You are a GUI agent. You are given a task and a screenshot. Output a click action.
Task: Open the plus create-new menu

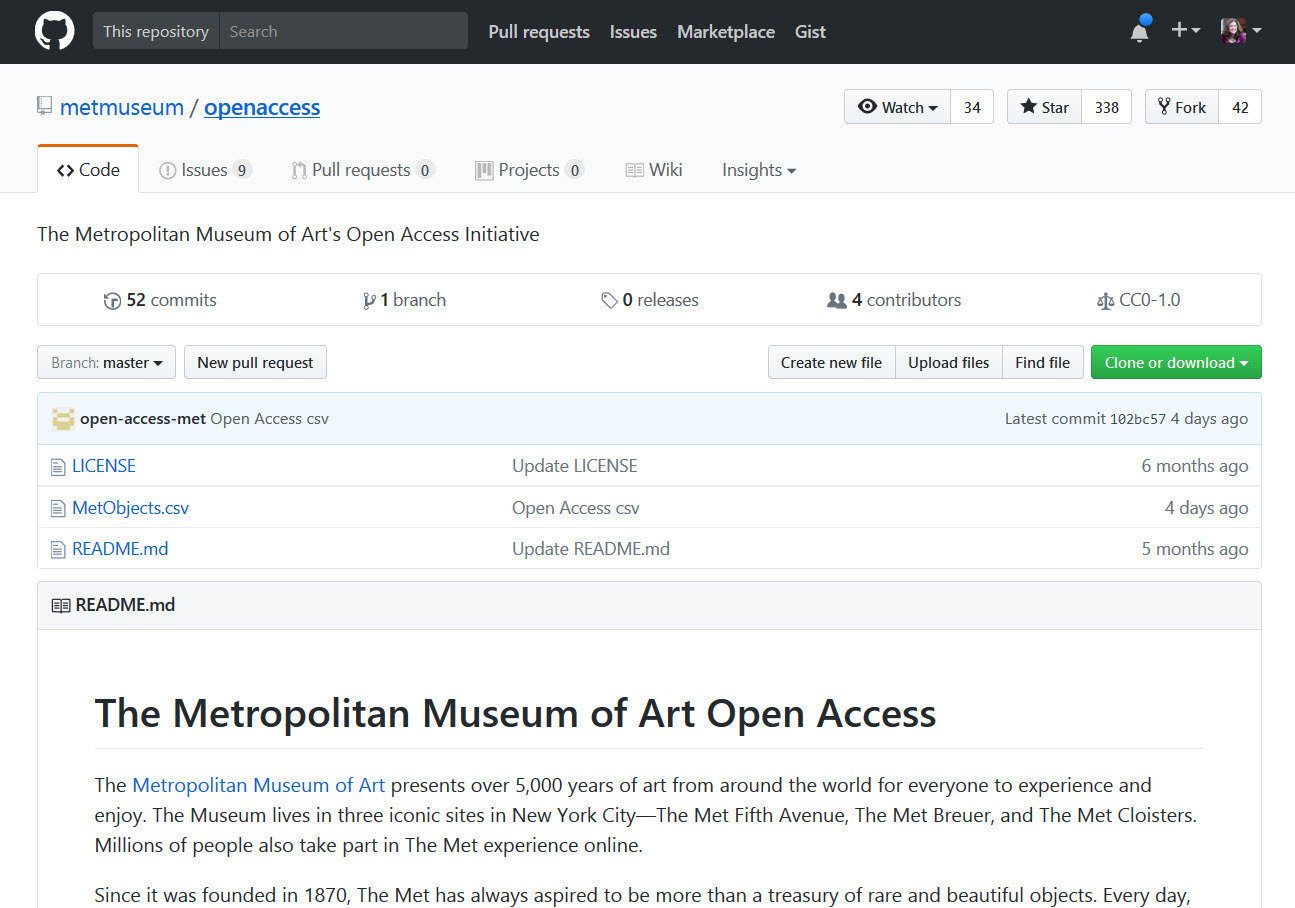pyautogui.click(x=1185, y=31)
